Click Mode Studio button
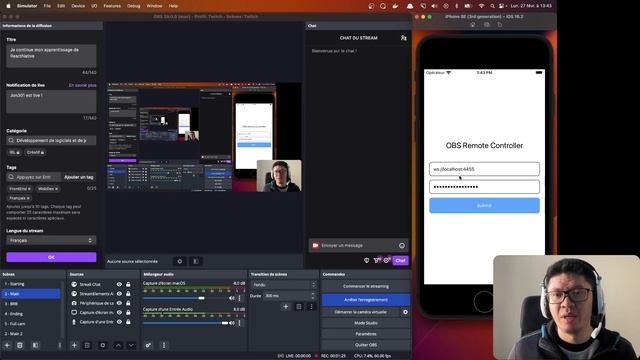The width and height of the screenshot is (640, 360). [x=366, y=323]
